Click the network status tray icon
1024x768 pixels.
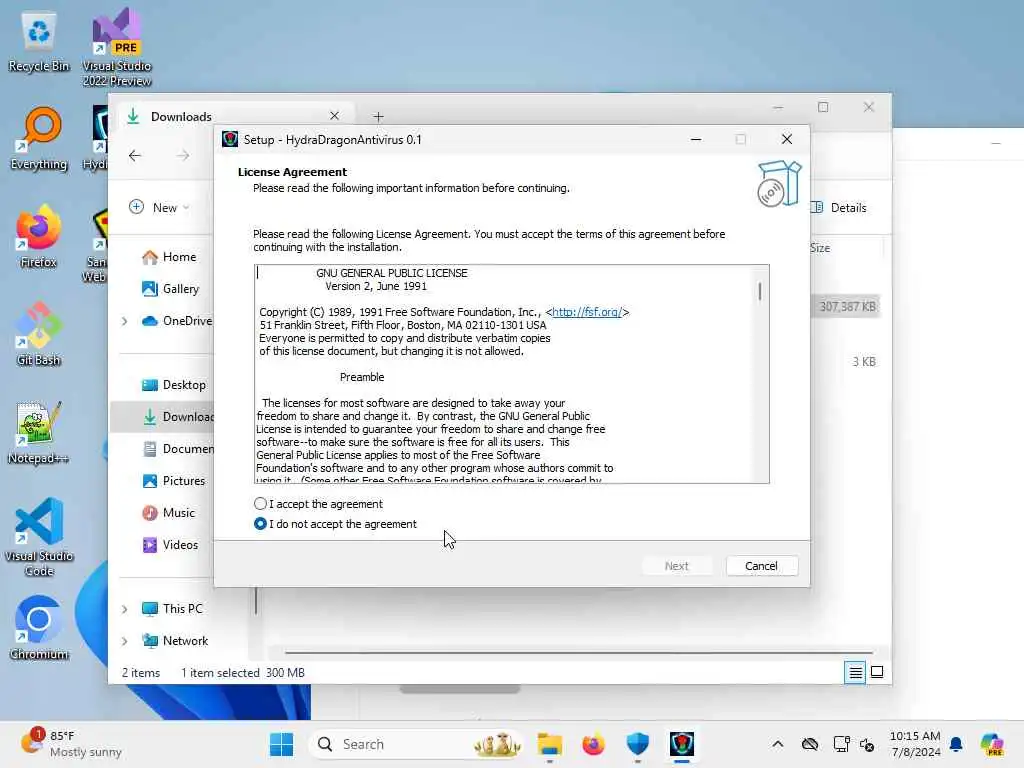[x=841, y=744]
